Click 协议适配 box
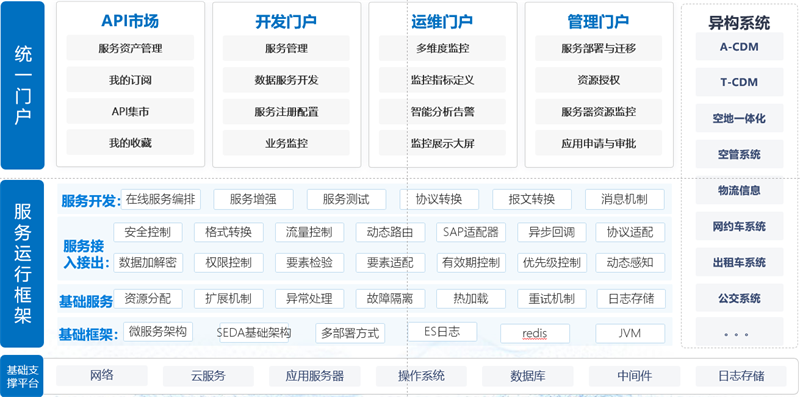 pyautogui.click(x=630, y=232)
